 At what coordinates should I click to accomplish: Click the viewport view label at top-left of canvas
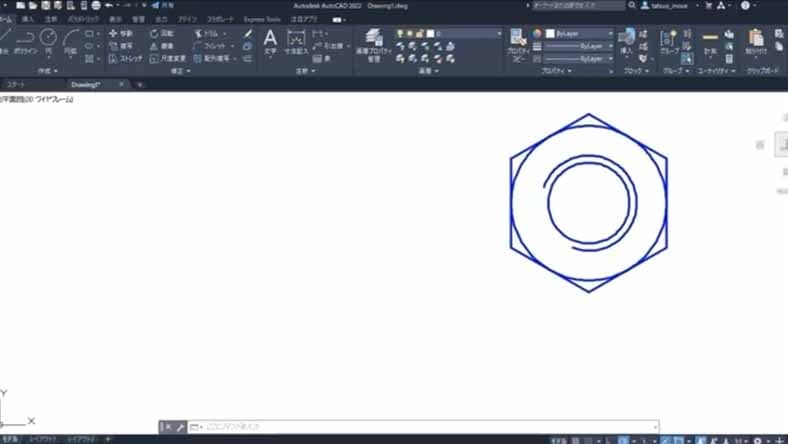(x=37, y=99)
